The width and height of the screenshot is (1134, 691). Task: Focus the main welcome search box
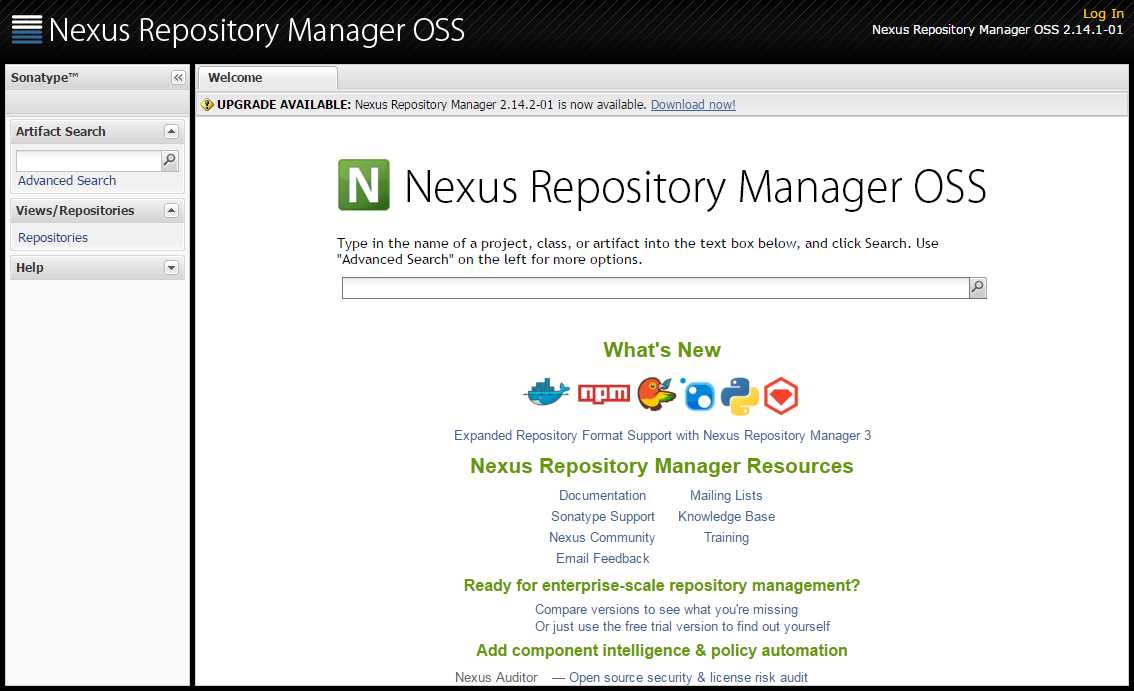(x=655, y=288)
